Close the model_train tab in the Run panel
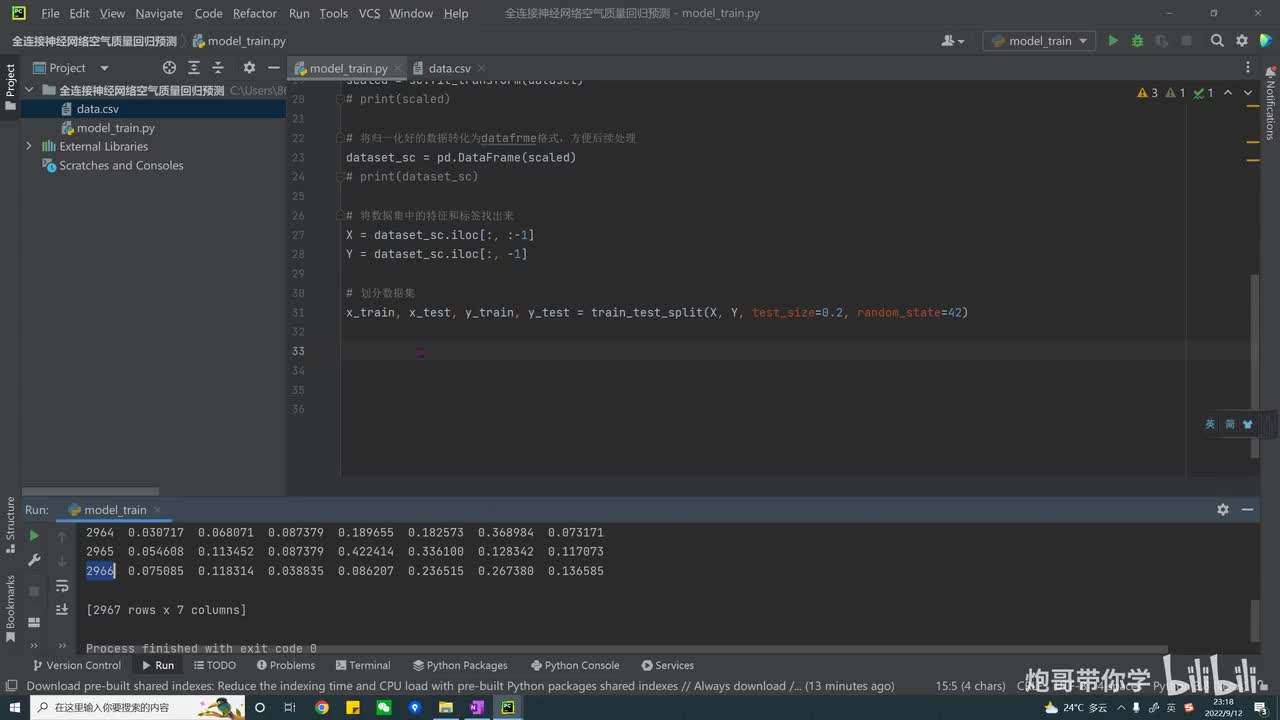1280x720 pixels. tap(158, 510)
